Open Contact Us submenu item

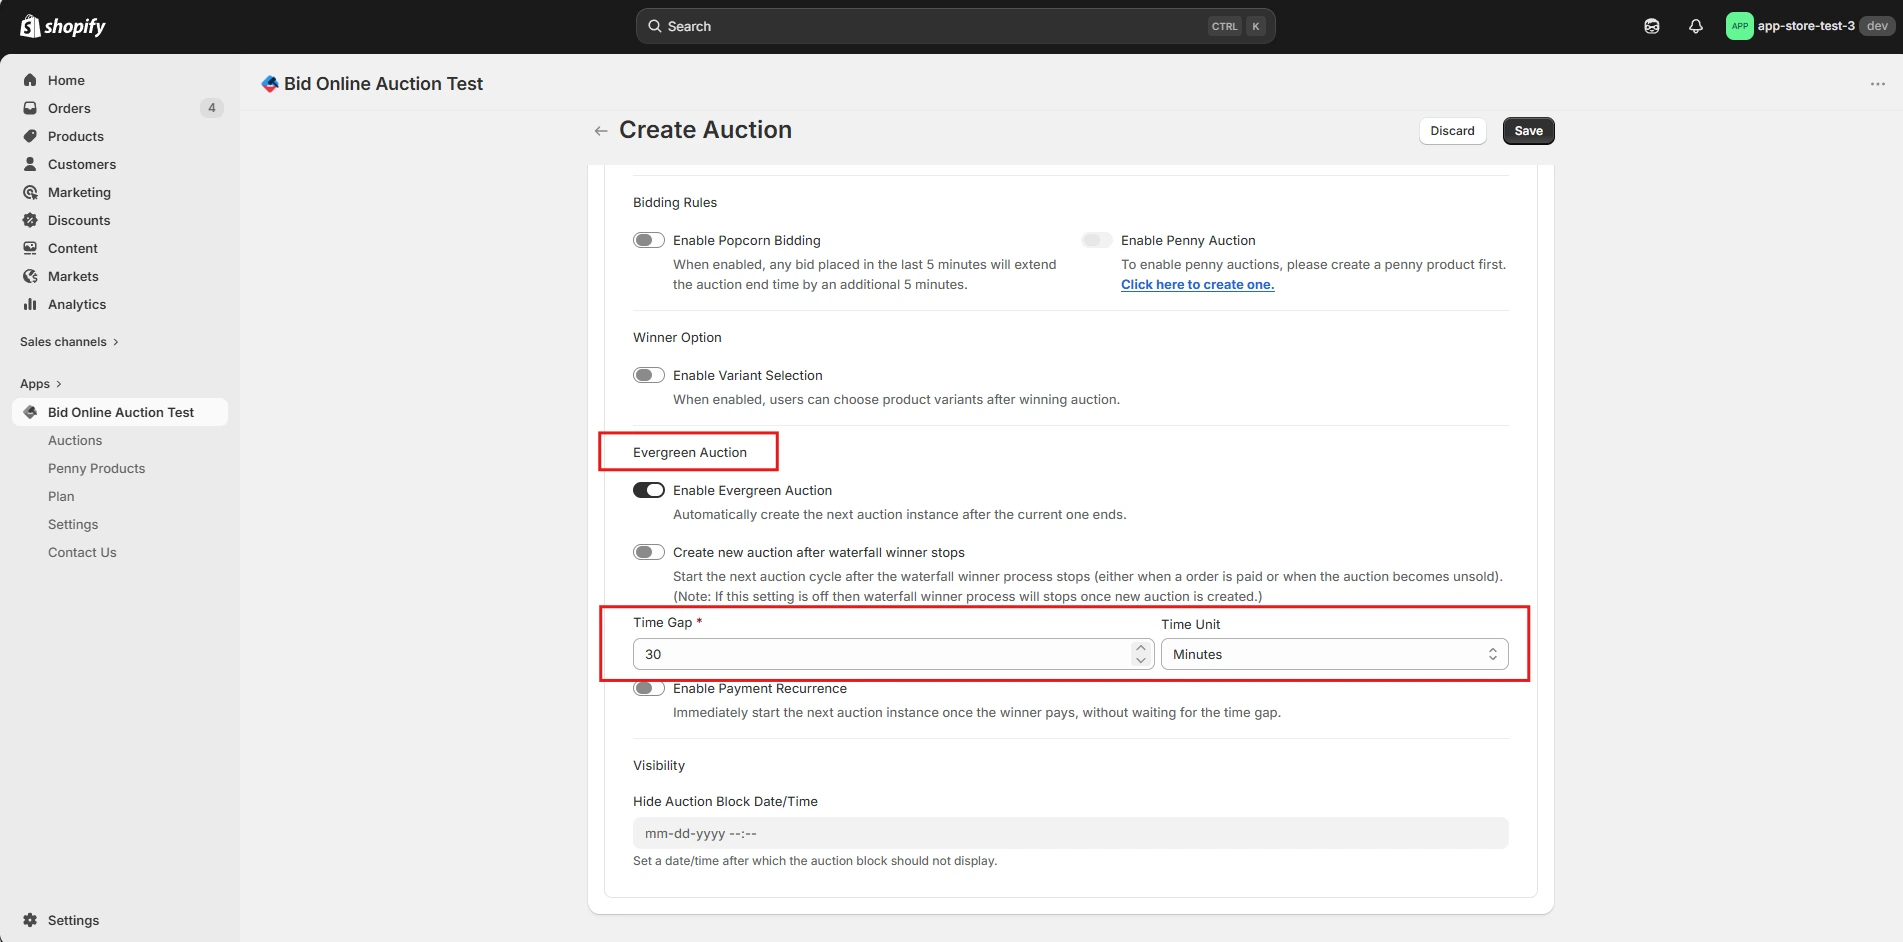tap(82, 552)
